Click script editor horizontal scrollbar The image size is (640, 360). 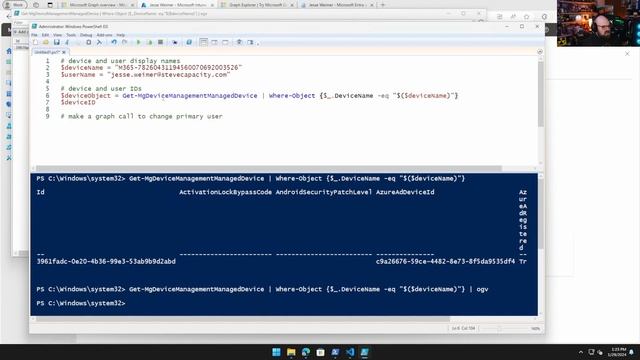click(x=269, y=168)
